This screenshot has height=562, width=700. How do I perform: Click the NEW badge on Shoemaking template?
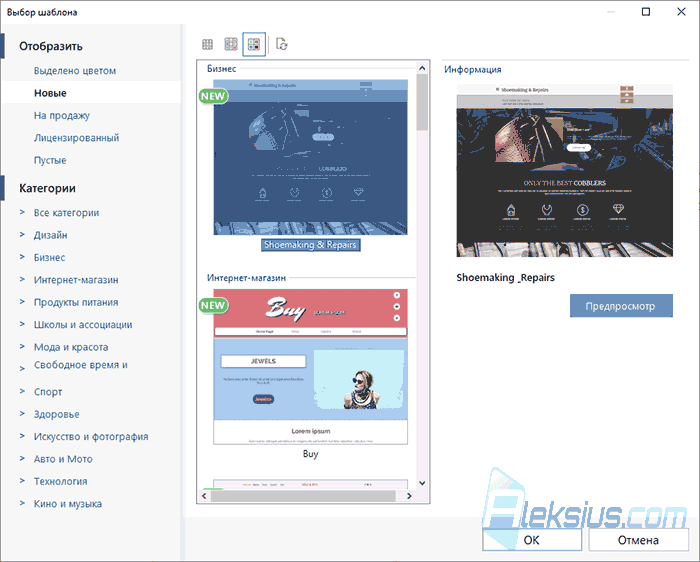point(213,96)
